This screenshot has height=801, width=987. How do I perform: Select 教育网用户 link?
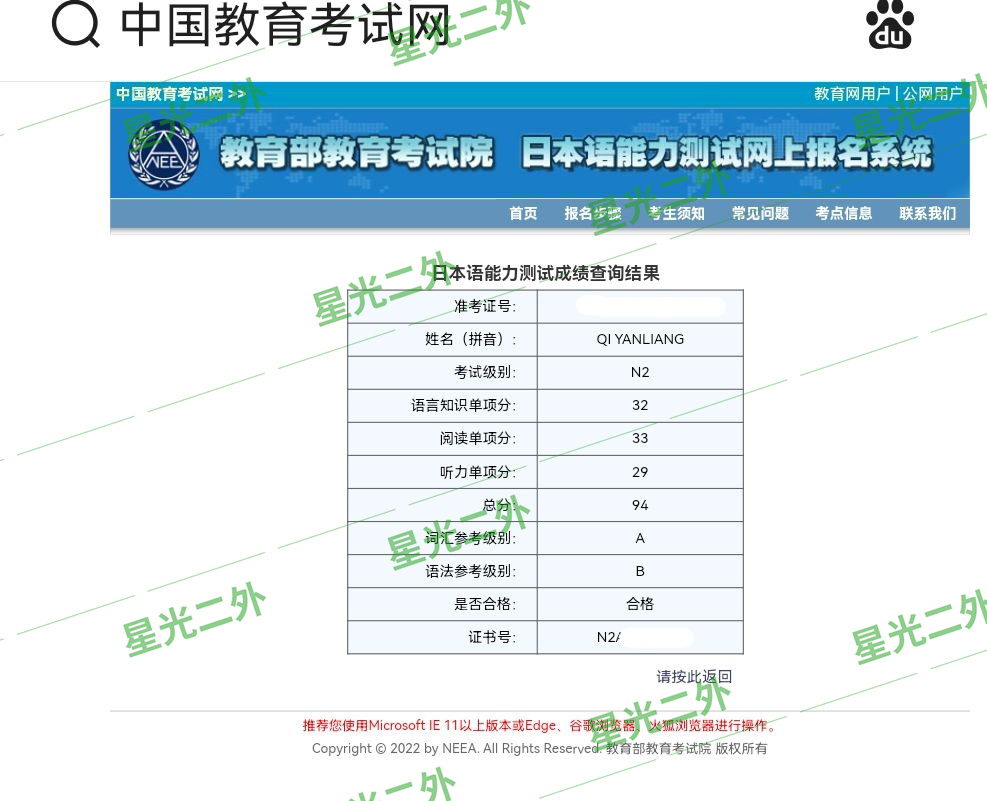(x=852, y=94)
